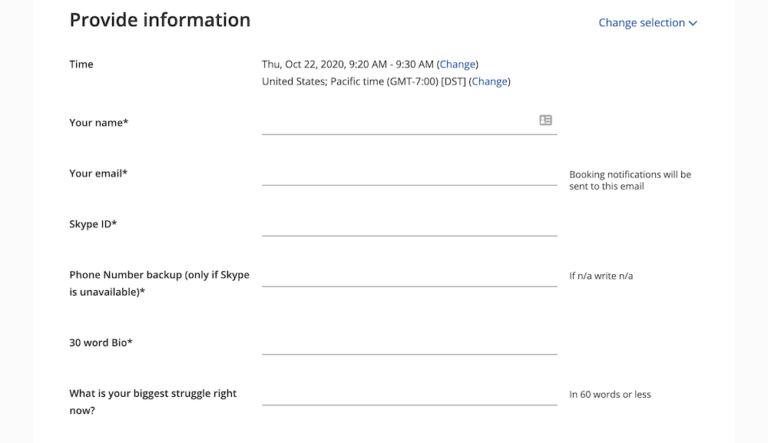Expand the Change selection dropdown
This screenshot has height=443, width=768.
(x=647, y=23)
